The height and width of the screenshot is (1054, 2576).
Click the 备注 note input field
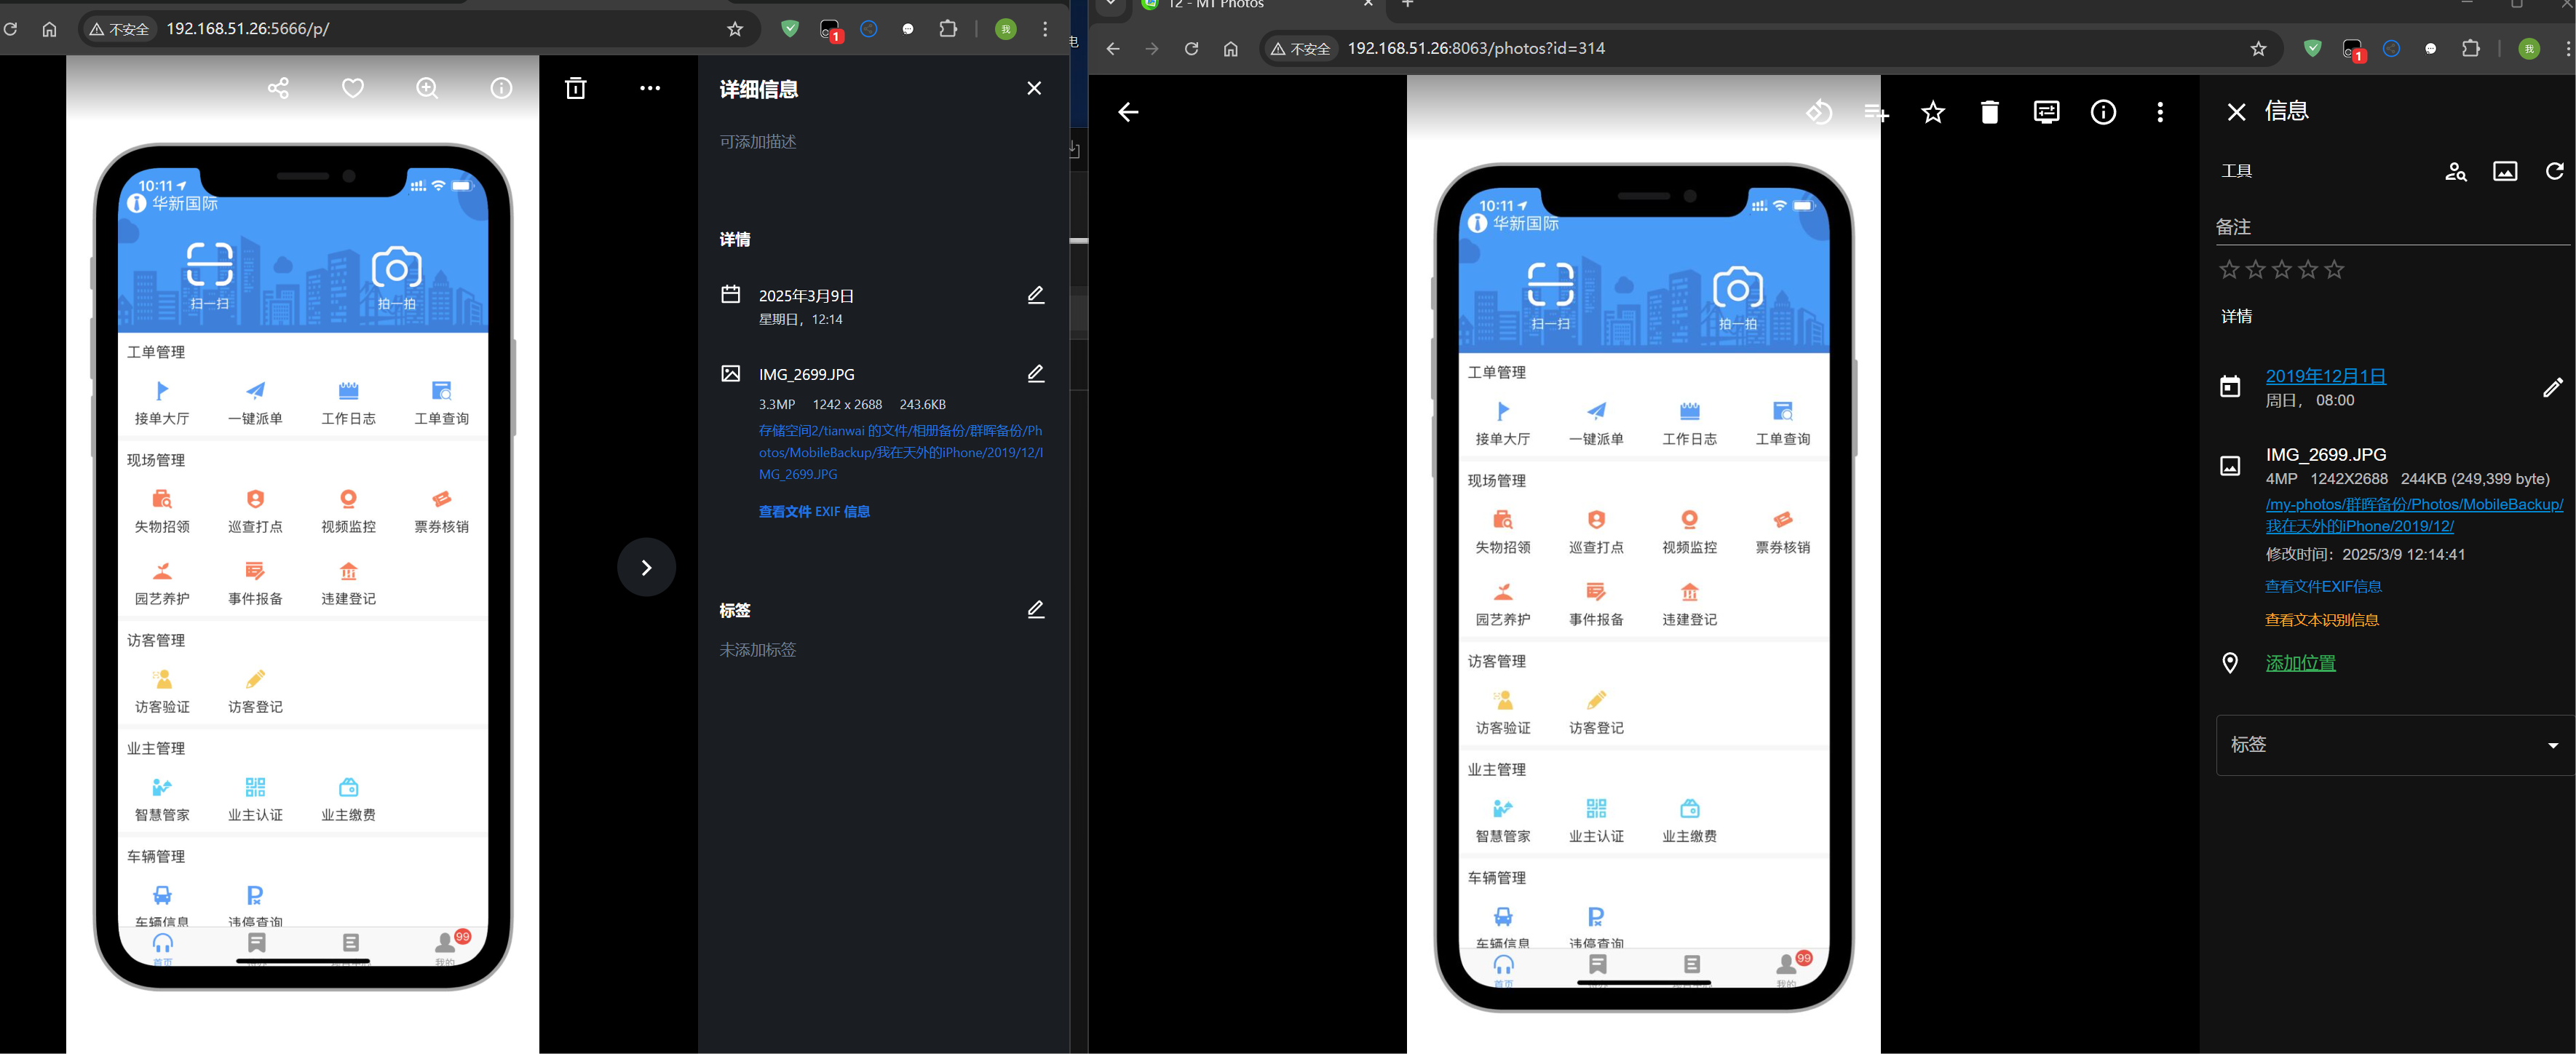point(2393,227)
